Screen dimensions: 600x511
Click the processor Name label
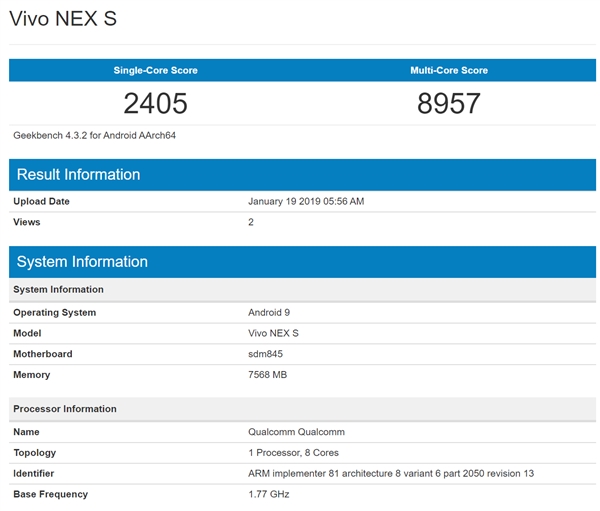click(x=26, y=432)
